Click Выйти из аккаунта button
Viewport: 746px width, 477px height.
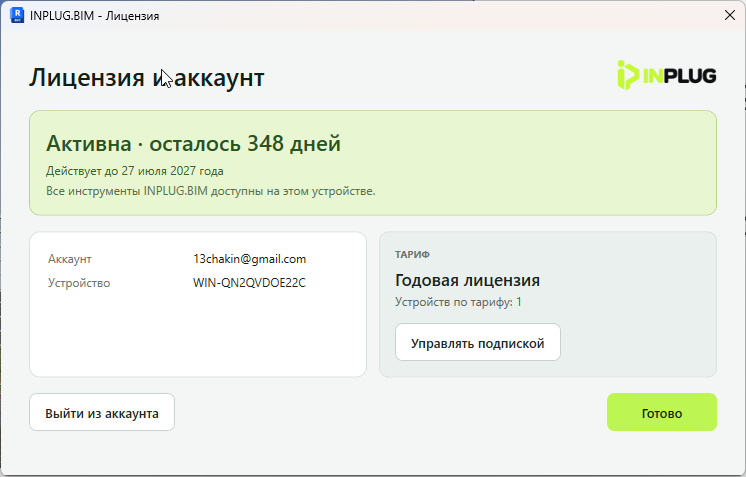point(102,412)
